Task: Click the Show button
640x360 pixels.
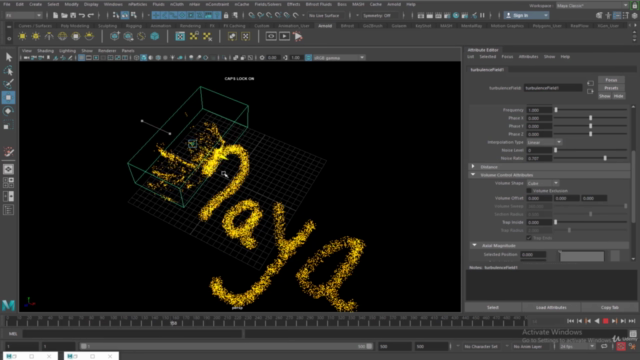Action: (604, 96)
